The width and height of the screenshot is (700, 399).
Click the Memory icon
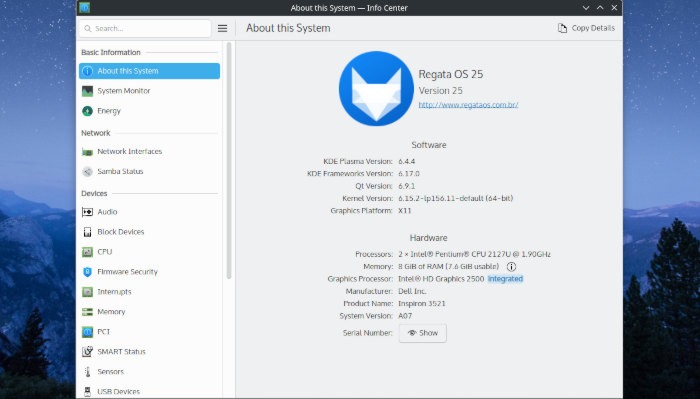point(88,312)
